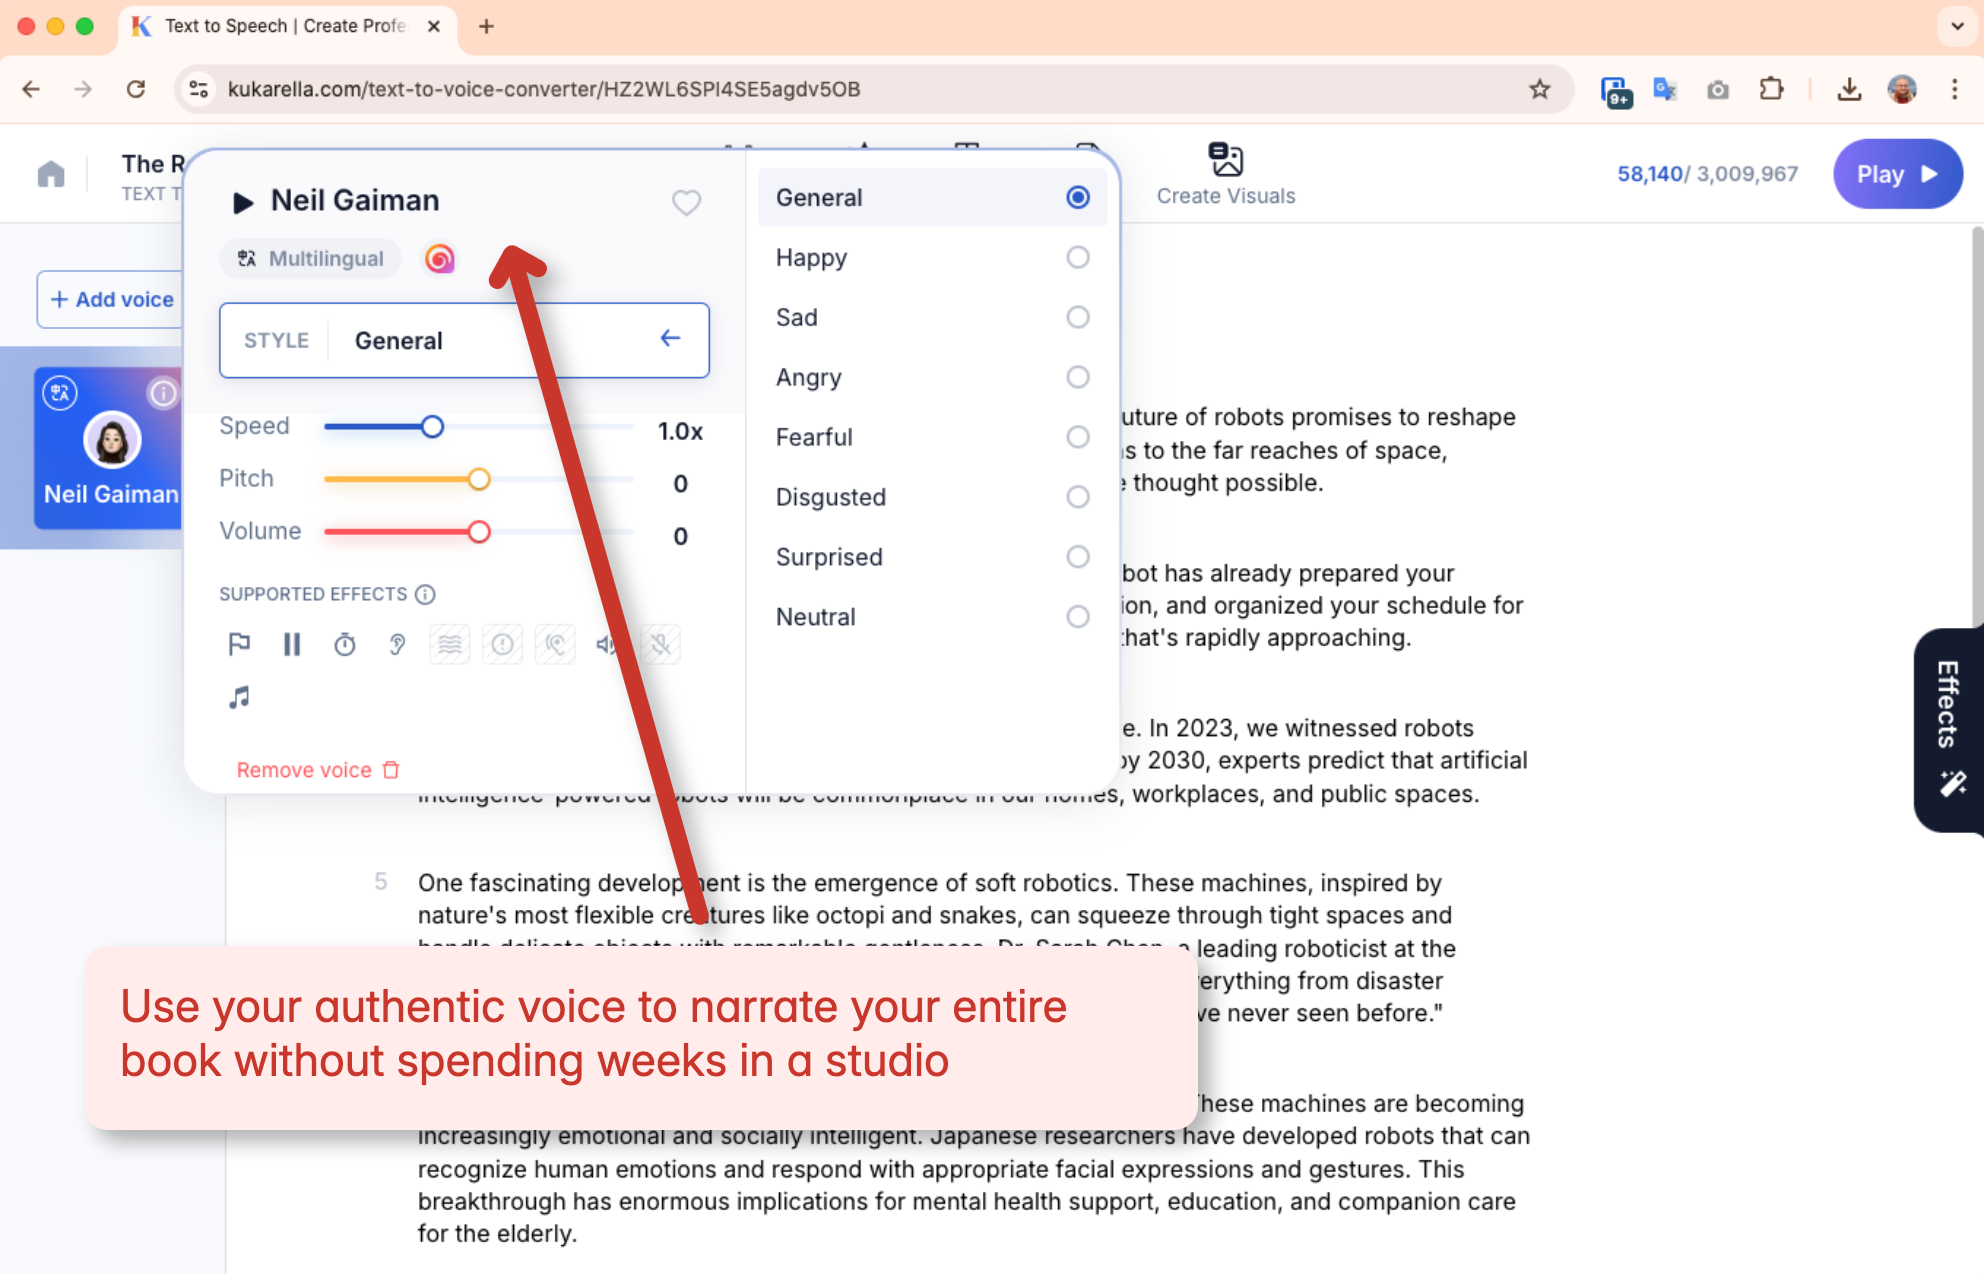1984x1274 pixels.
Task: Switch to the Text to Speech browser tab
Action: click(x=285, y=26)
